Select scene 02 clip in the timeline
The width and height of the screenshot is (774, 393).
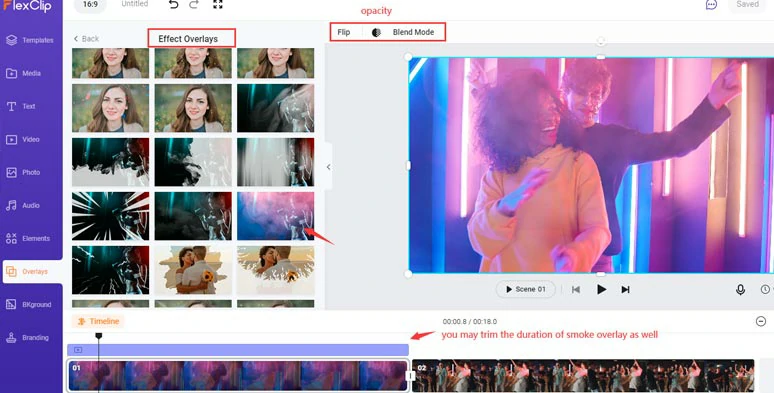(583, 376)
